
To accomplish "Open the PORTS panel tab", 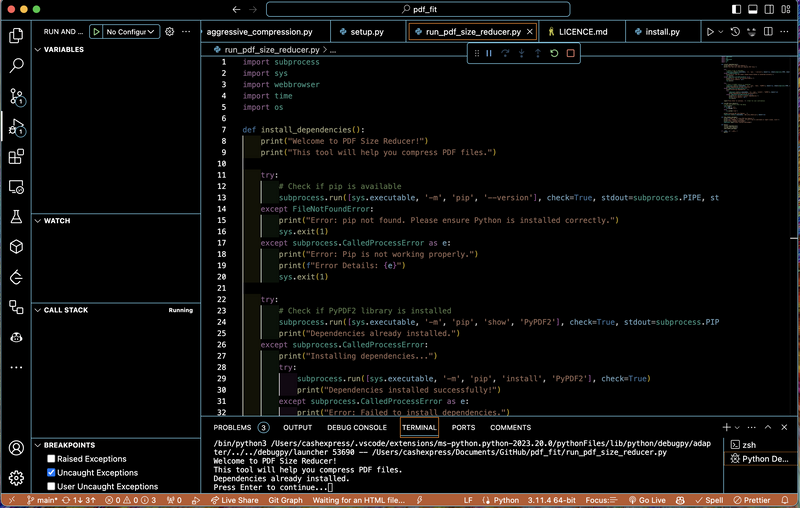I will [x=463, y=427].
